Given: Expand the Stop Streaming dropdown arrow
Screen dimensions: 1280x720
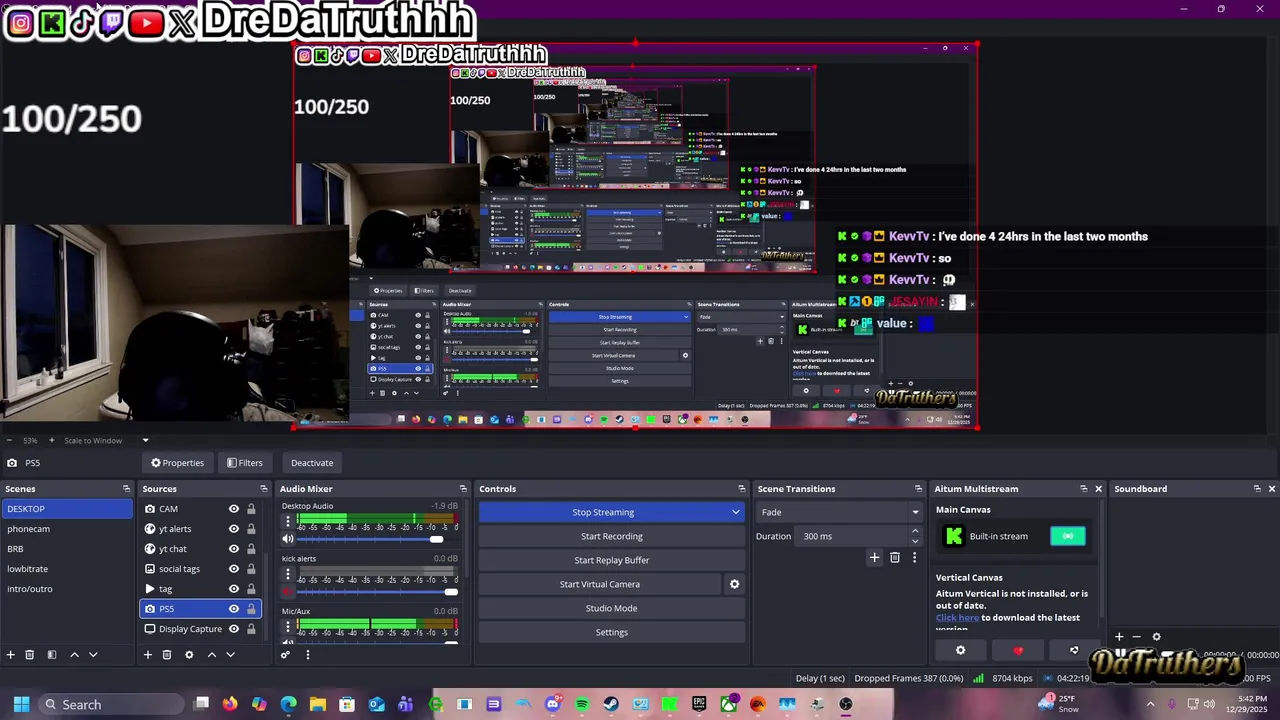Looking at the screenshot, I should [736, 512].
